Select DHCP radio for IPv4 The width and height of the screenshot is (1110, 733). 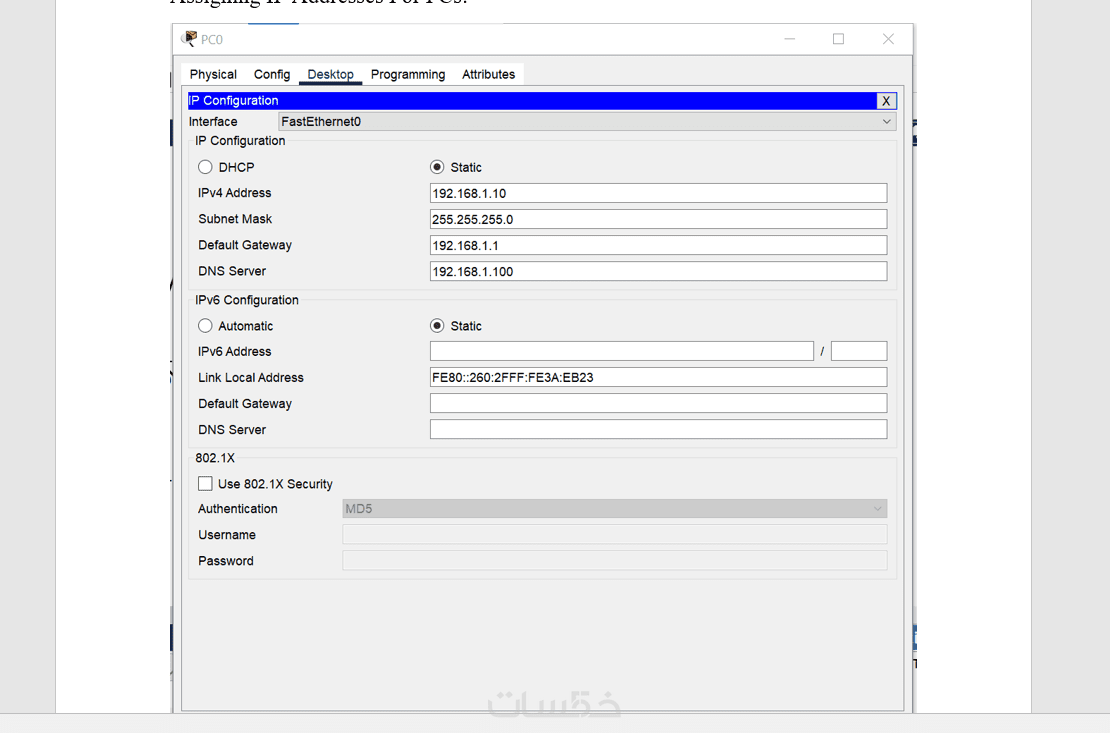point(205,167)
